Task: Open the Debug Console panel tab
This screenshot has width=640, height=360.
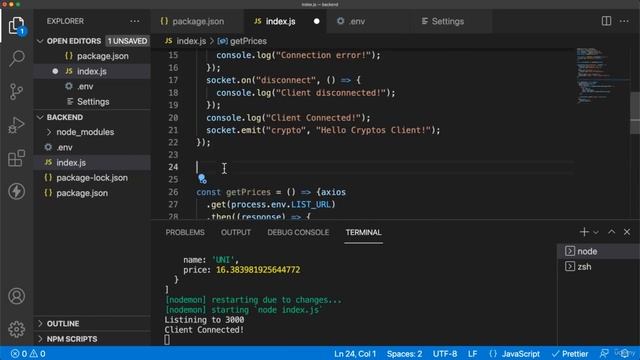Action: coord(298,232)
